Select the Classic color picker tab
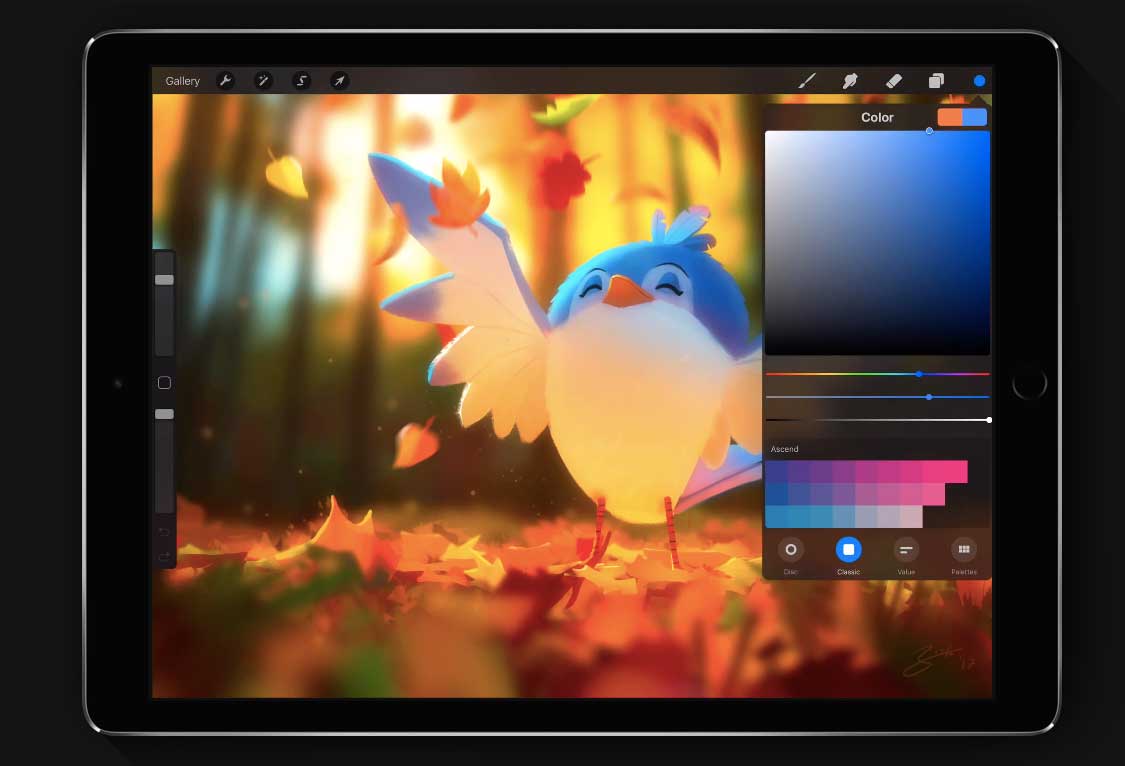Viewport: 1125px width, 766px height. [x=848, y=549]
